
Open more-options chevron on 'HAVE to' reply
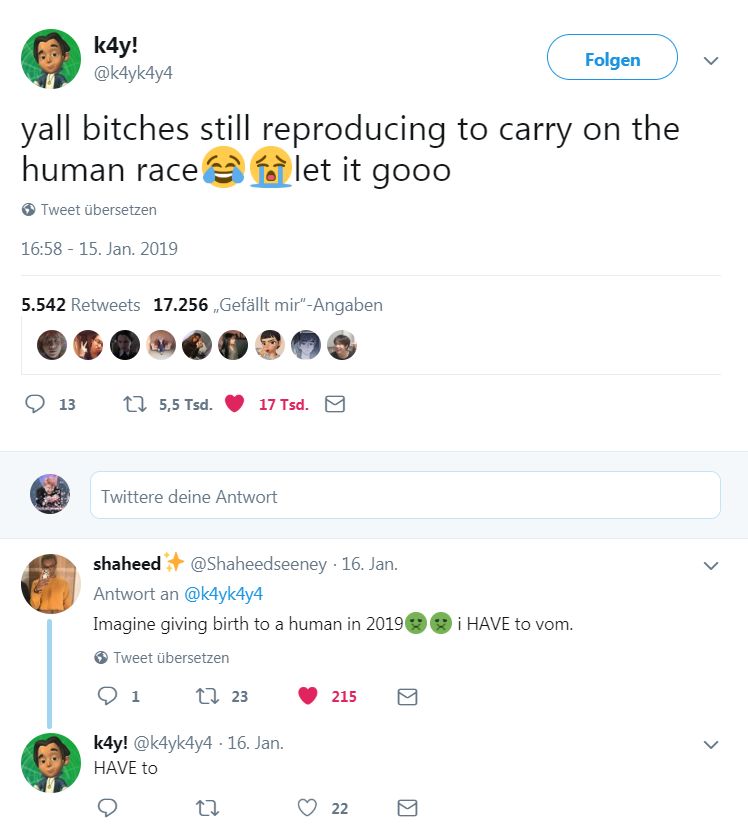(x=711, y=745)
